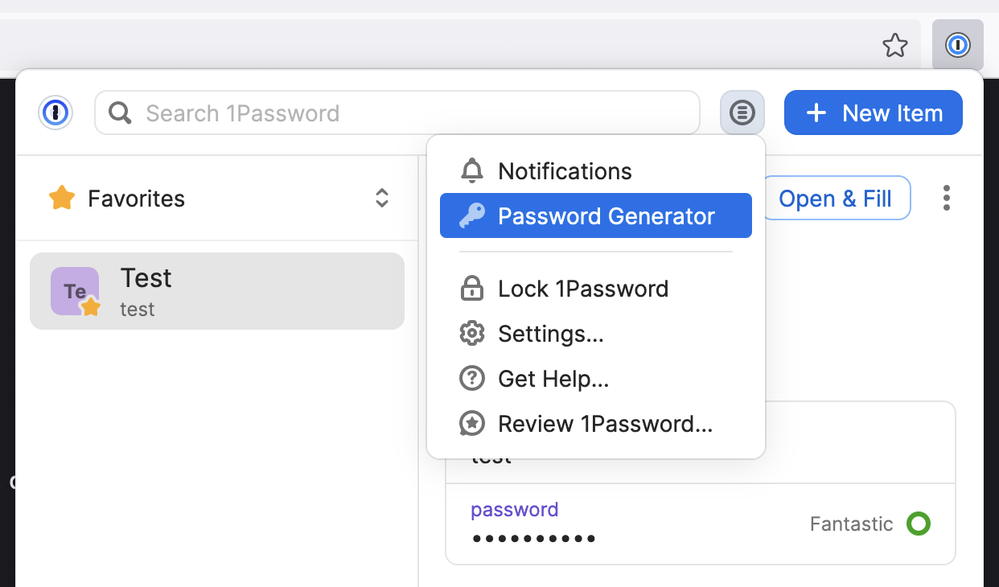Click the 1Password logo beside the search field
This screenshot has height=587, width=999.
(55, 113)
